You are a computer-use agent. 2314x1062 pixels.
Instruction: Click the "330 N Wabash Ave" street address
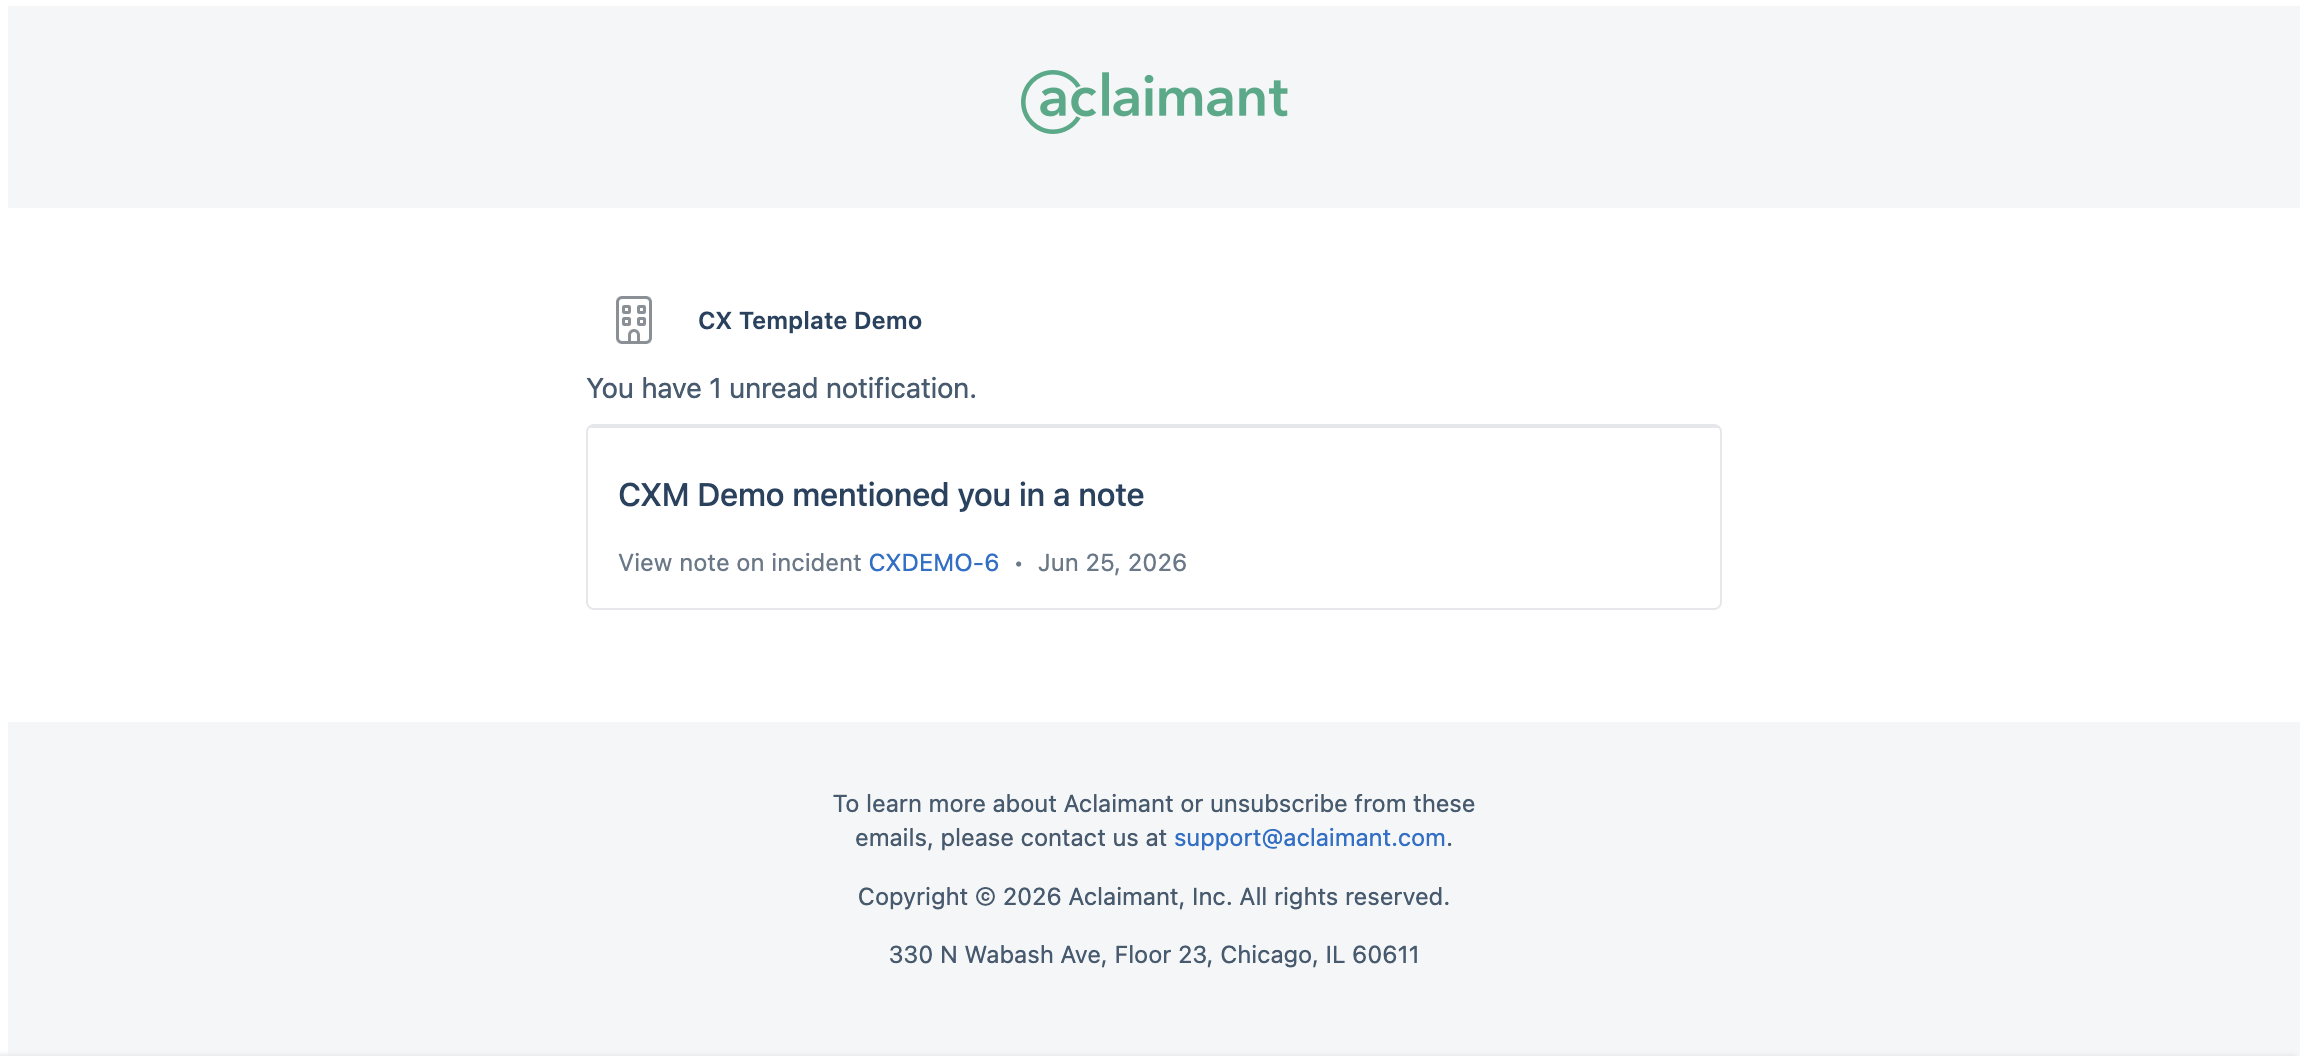point(997,955)
